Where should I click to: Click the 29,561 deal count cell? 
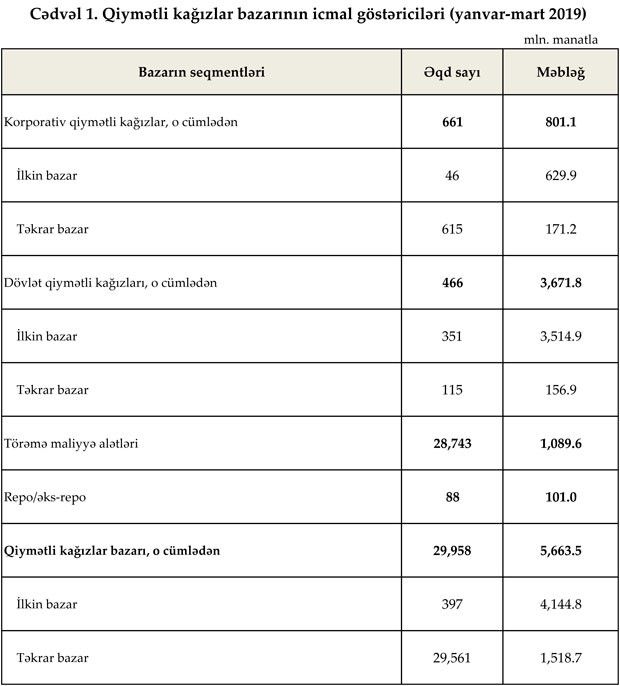point(452,658)
